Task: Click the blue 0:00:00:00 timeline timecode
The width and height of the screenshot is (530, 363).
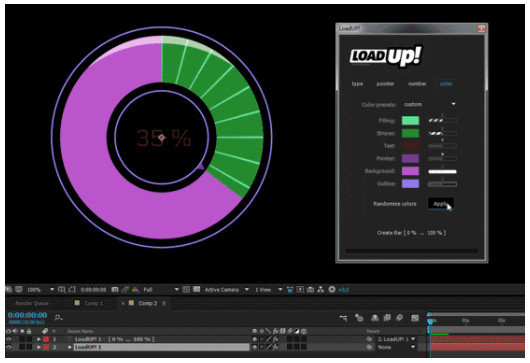Action: click(x=27, y=315)
